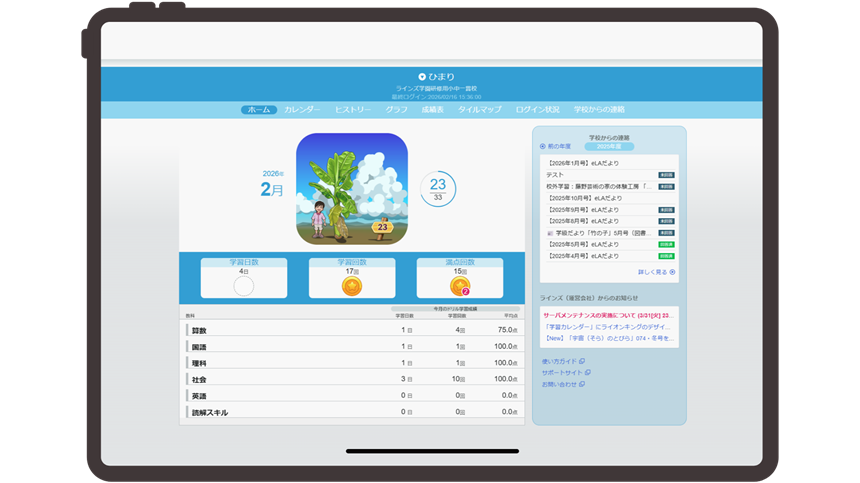Go to the タイルマップ tab
860x483 pixels.
[480, 109]
